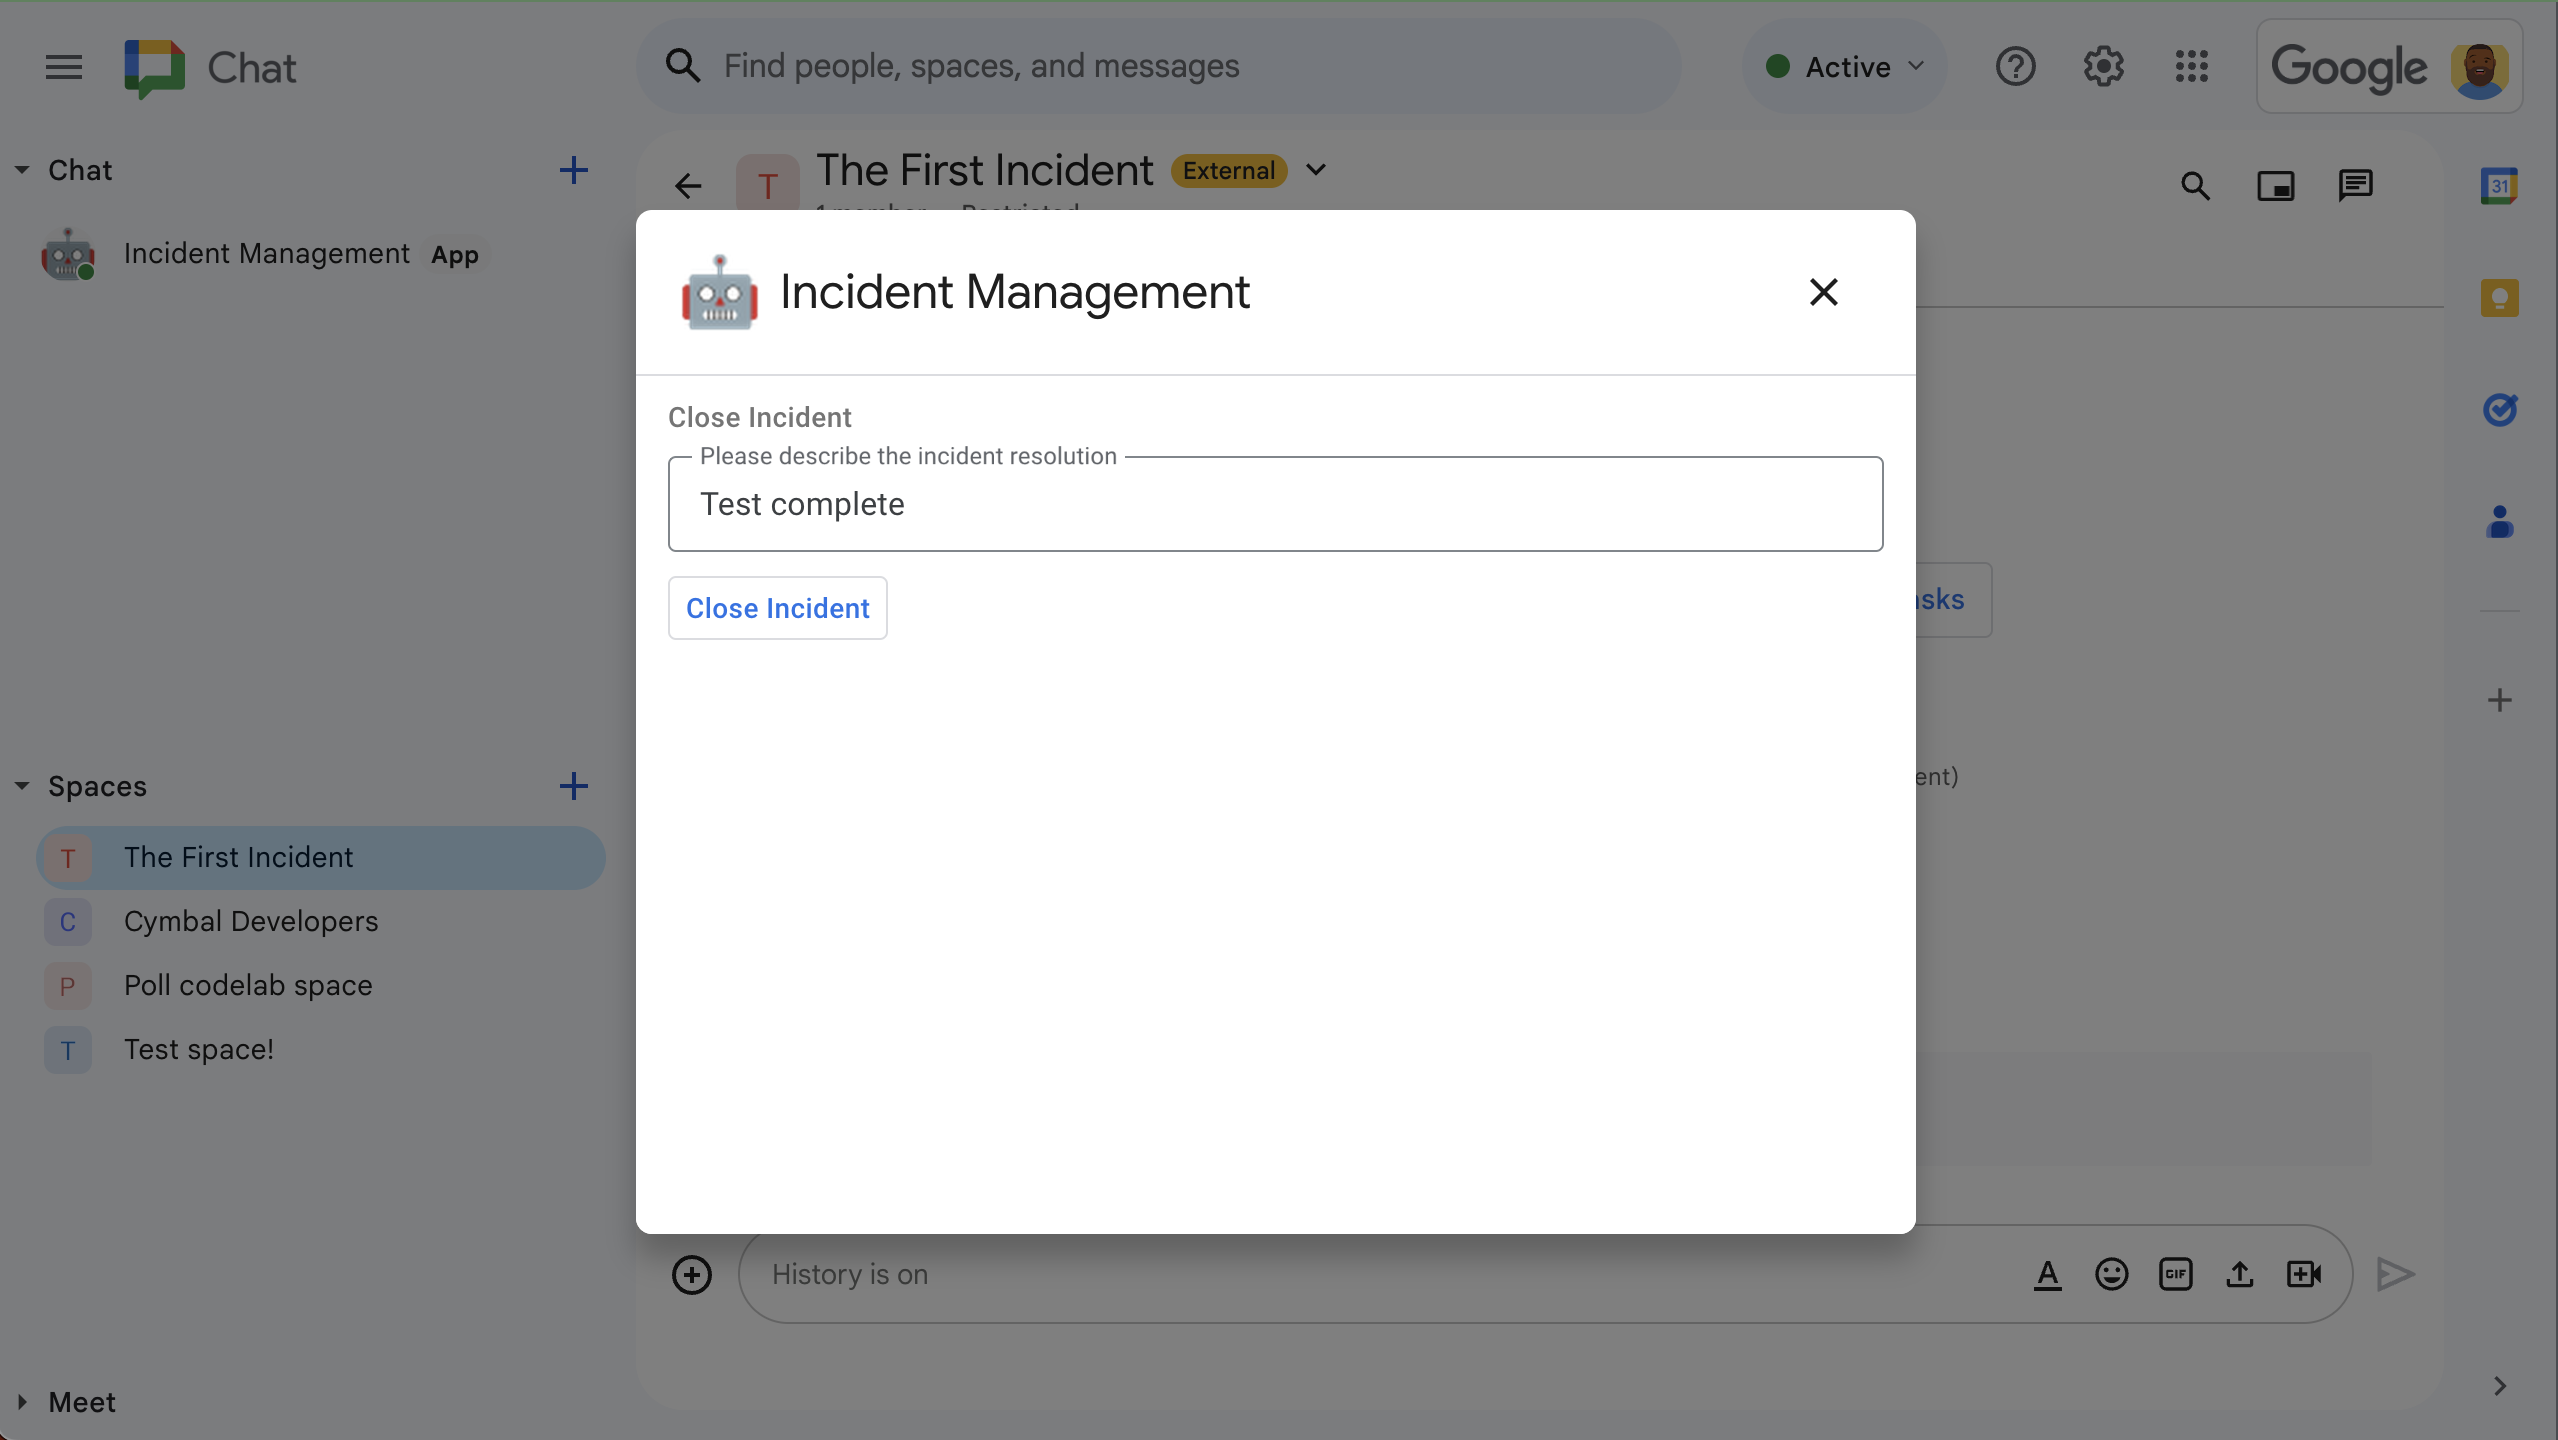
Task: Click the Incident Management robot icon
Action: point(717,293)
